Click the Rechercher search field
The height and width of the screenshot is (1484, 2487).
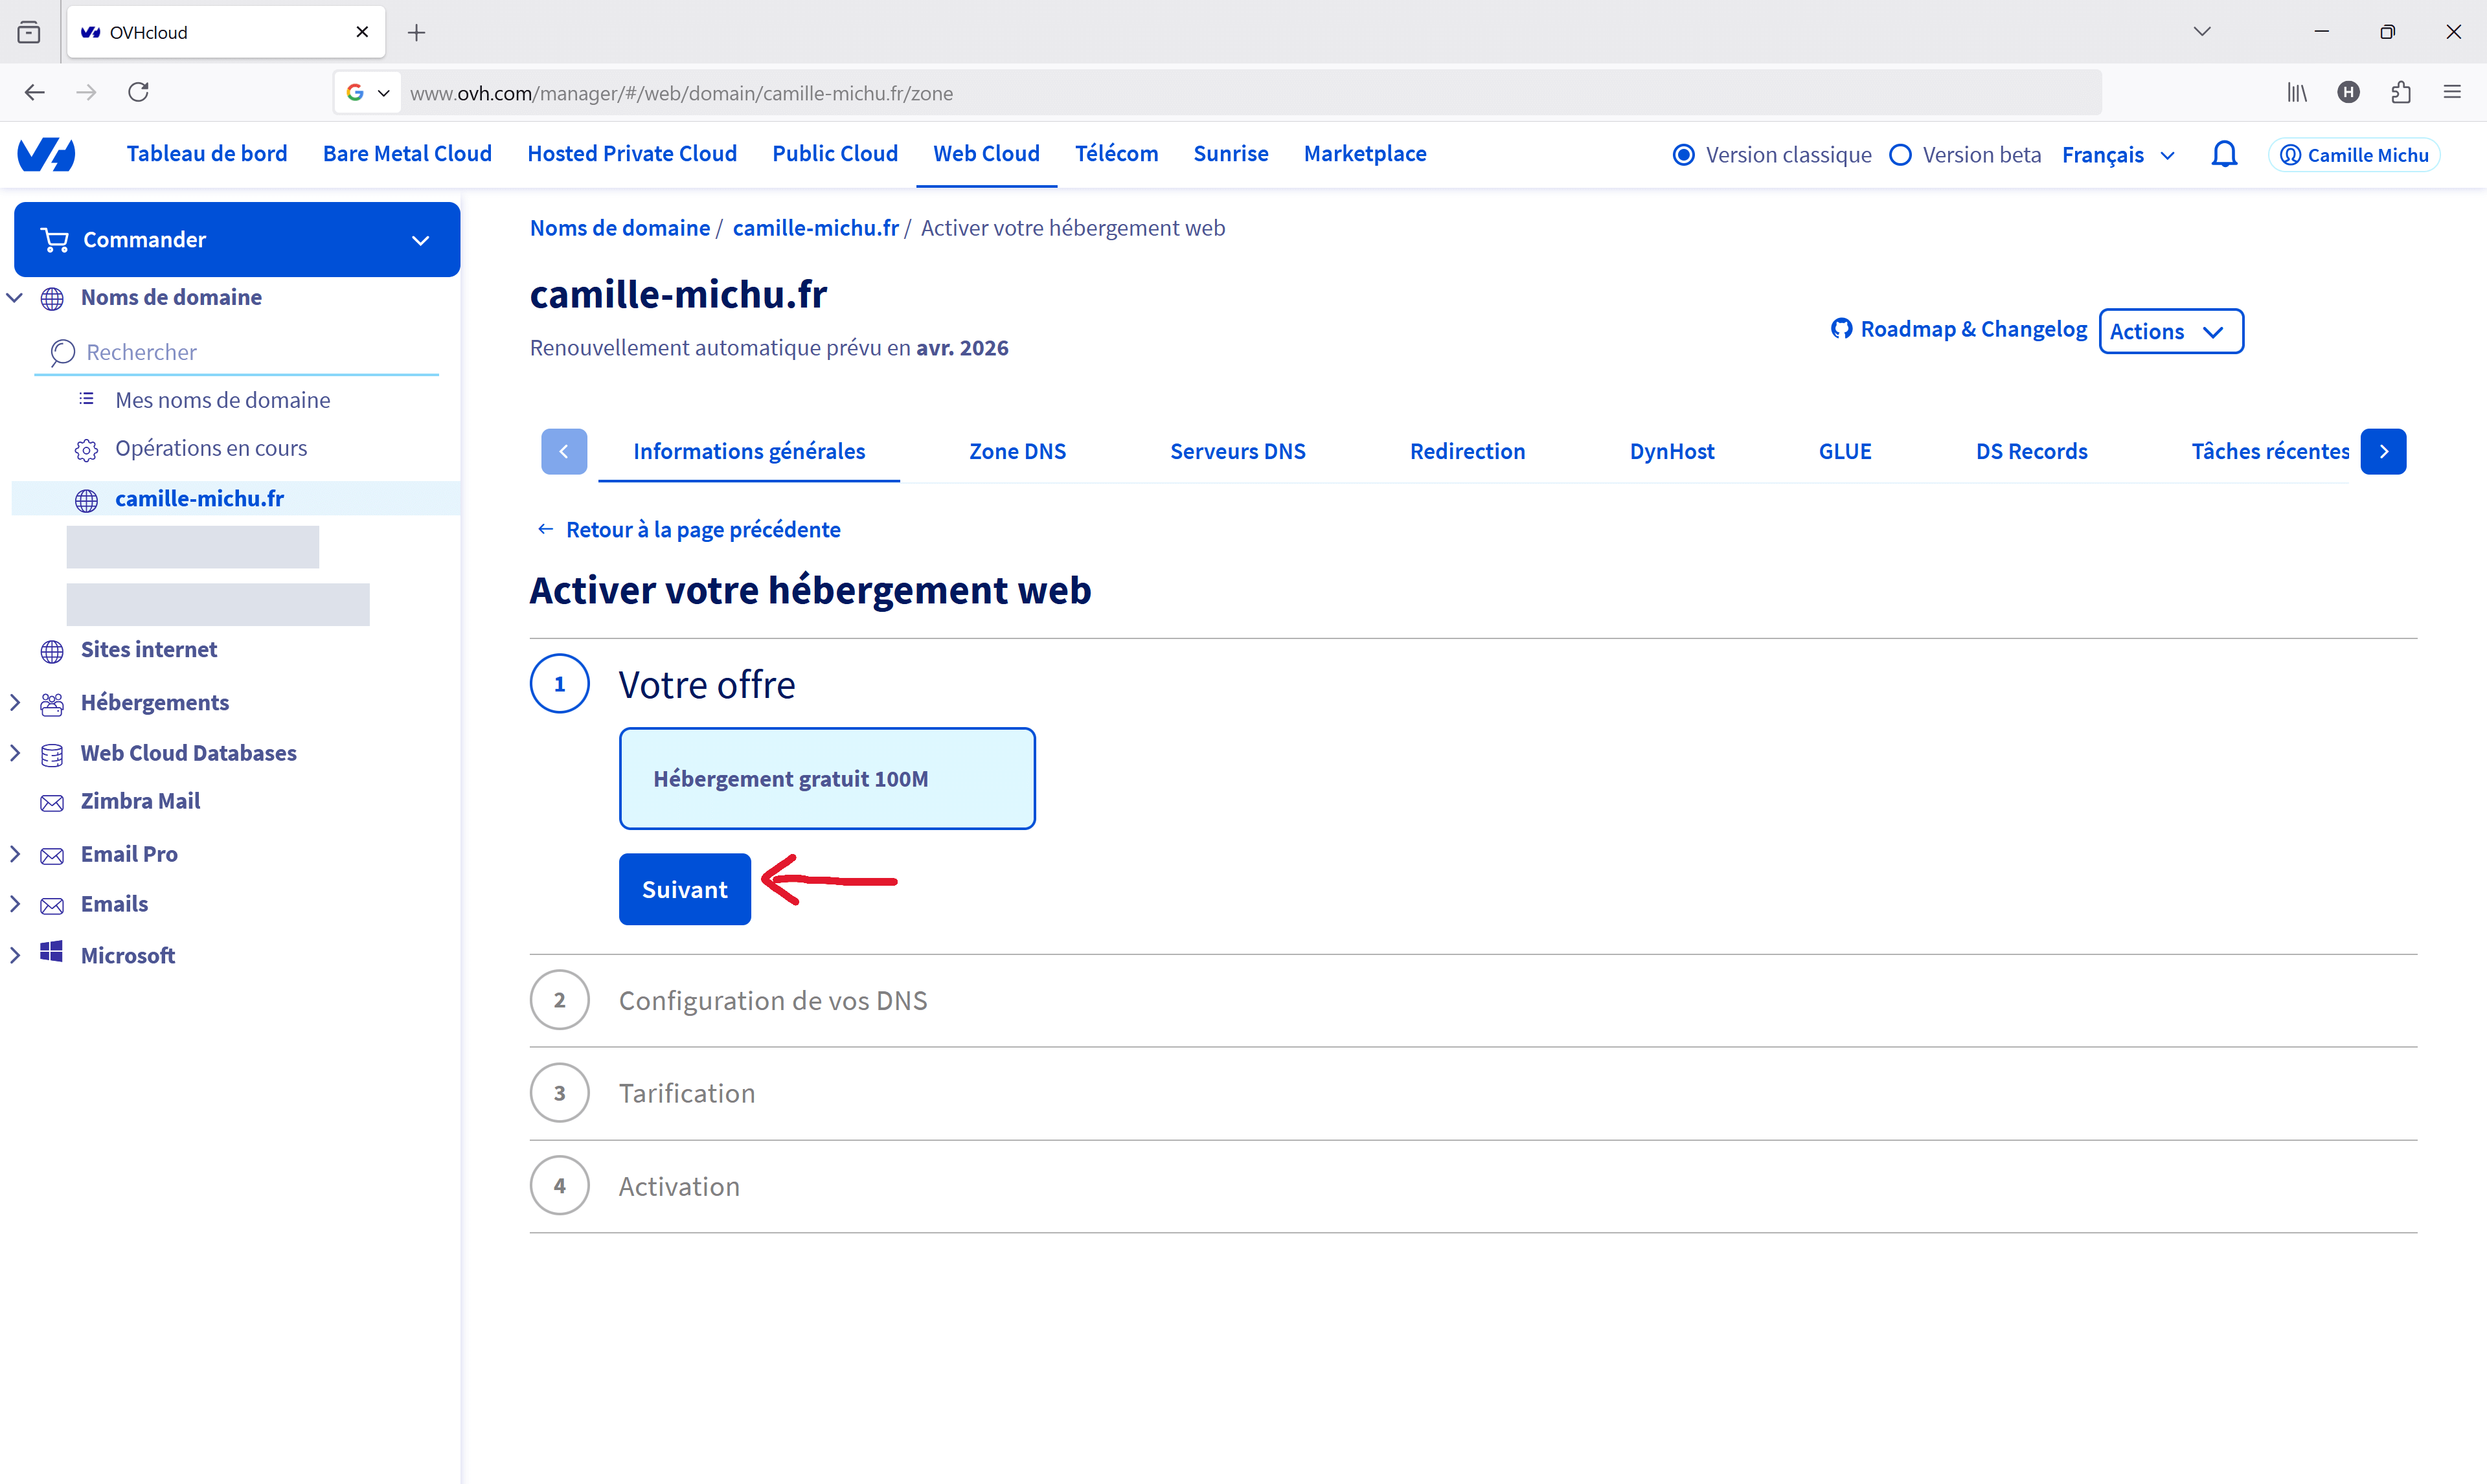(x=240, y=352)
